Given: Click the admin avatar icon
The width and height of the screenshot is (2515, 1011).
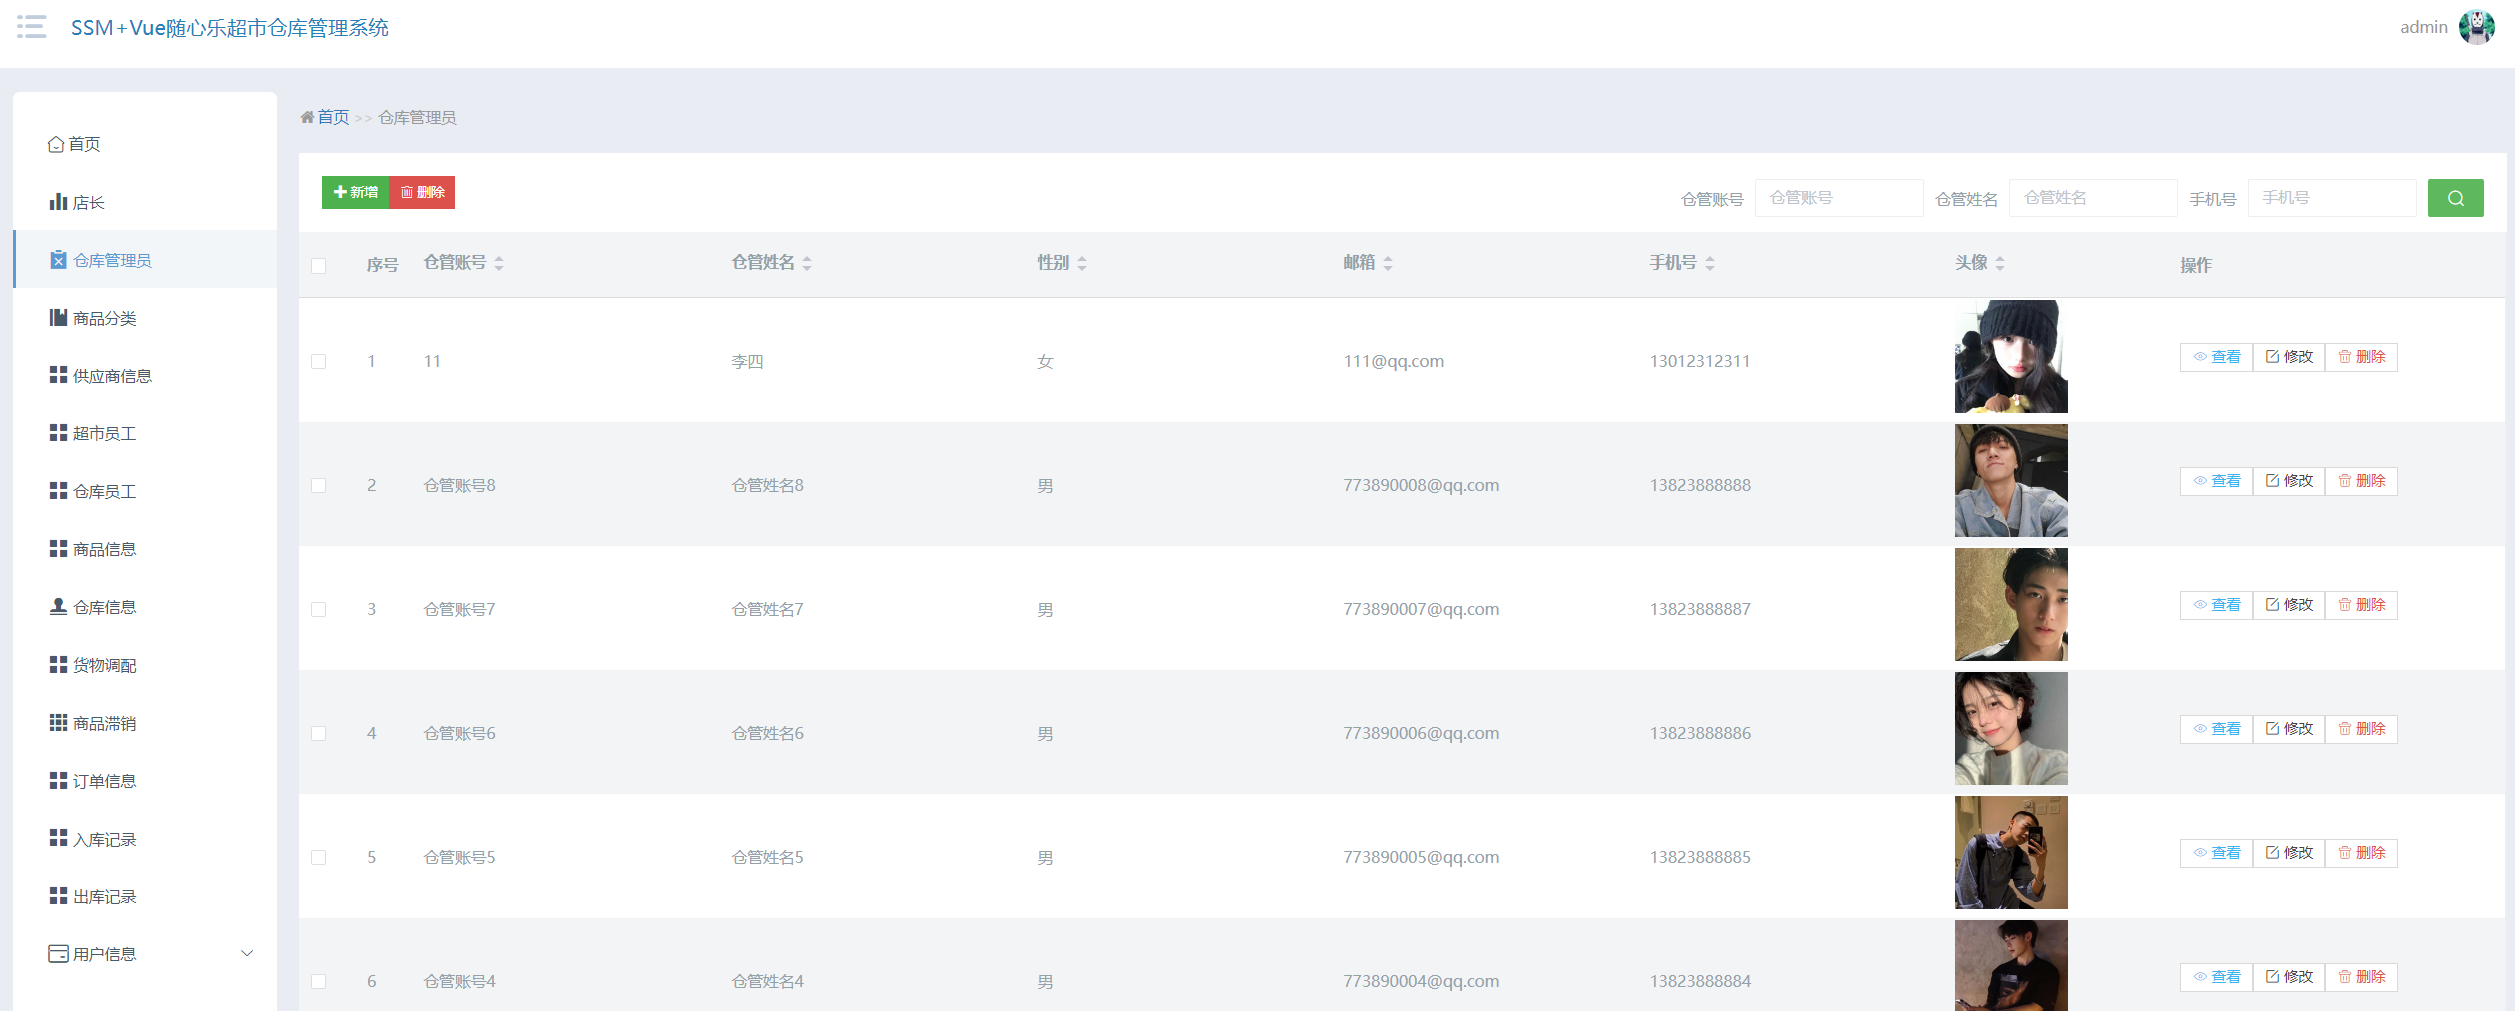Looking at the screenshot, I should [2476, 27].
